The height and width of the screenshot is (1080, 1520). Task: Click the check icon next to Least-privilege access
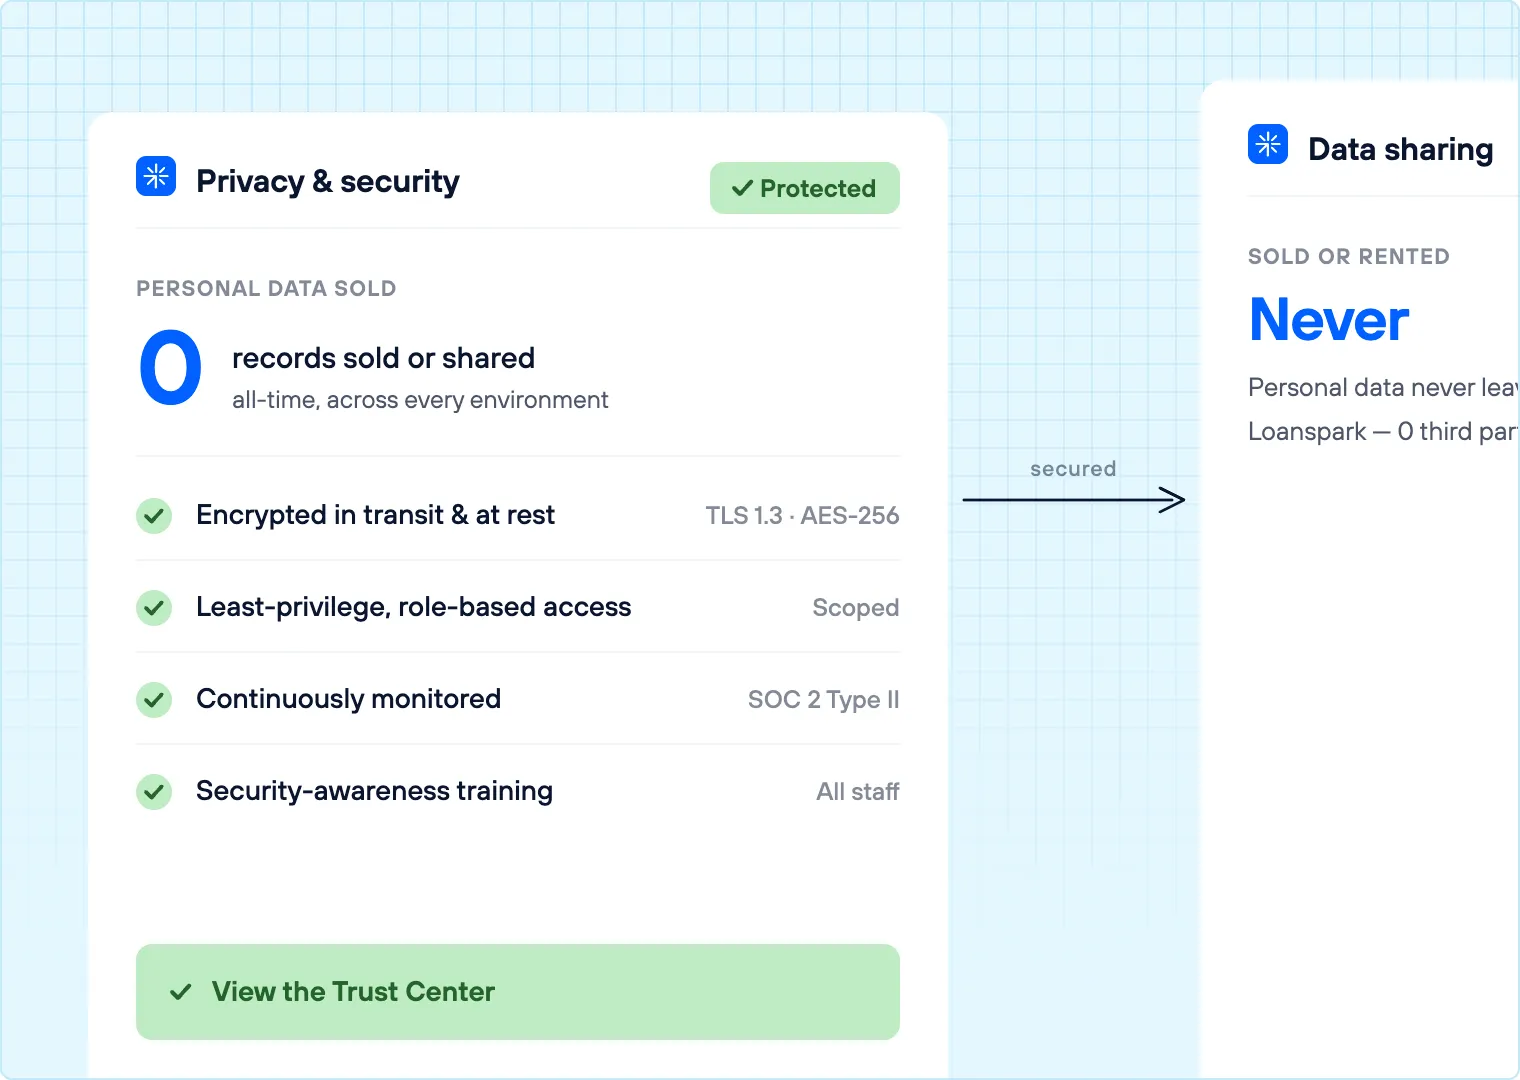point(154,608)
